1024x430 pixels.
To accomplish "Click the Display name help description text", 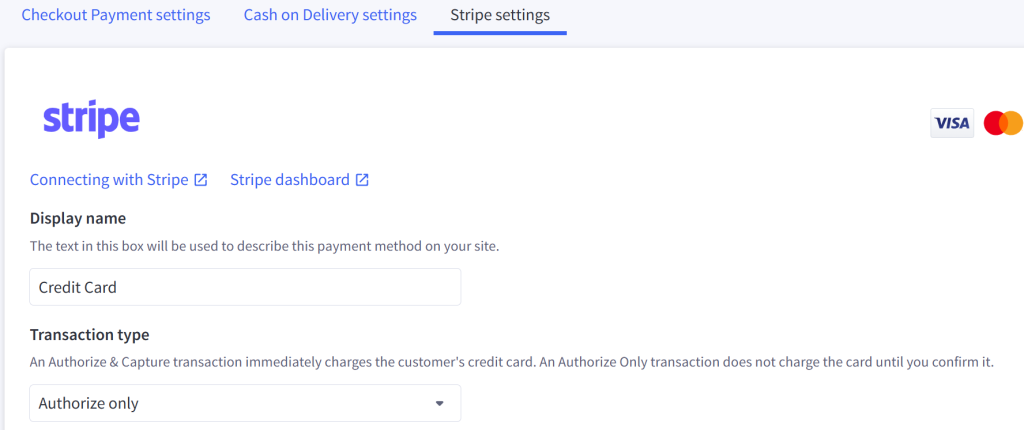I will pos(264,248).
